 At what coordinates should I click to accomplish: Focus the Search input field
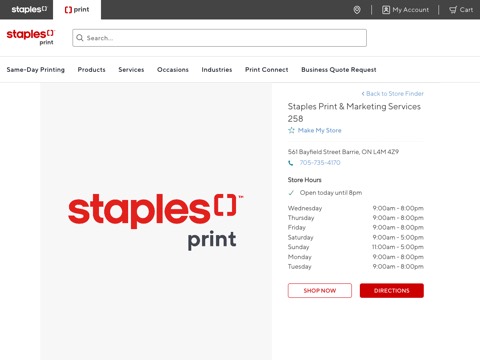220,38
